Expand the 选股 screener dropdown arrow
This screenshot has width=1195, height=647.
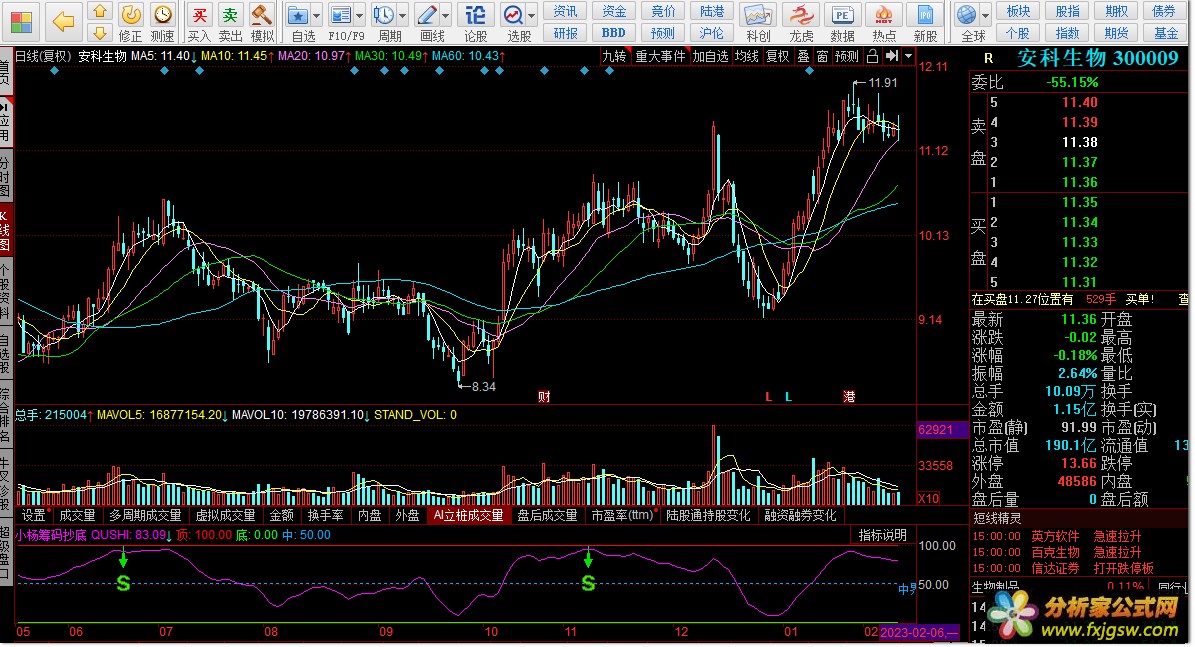click(532, 15)
